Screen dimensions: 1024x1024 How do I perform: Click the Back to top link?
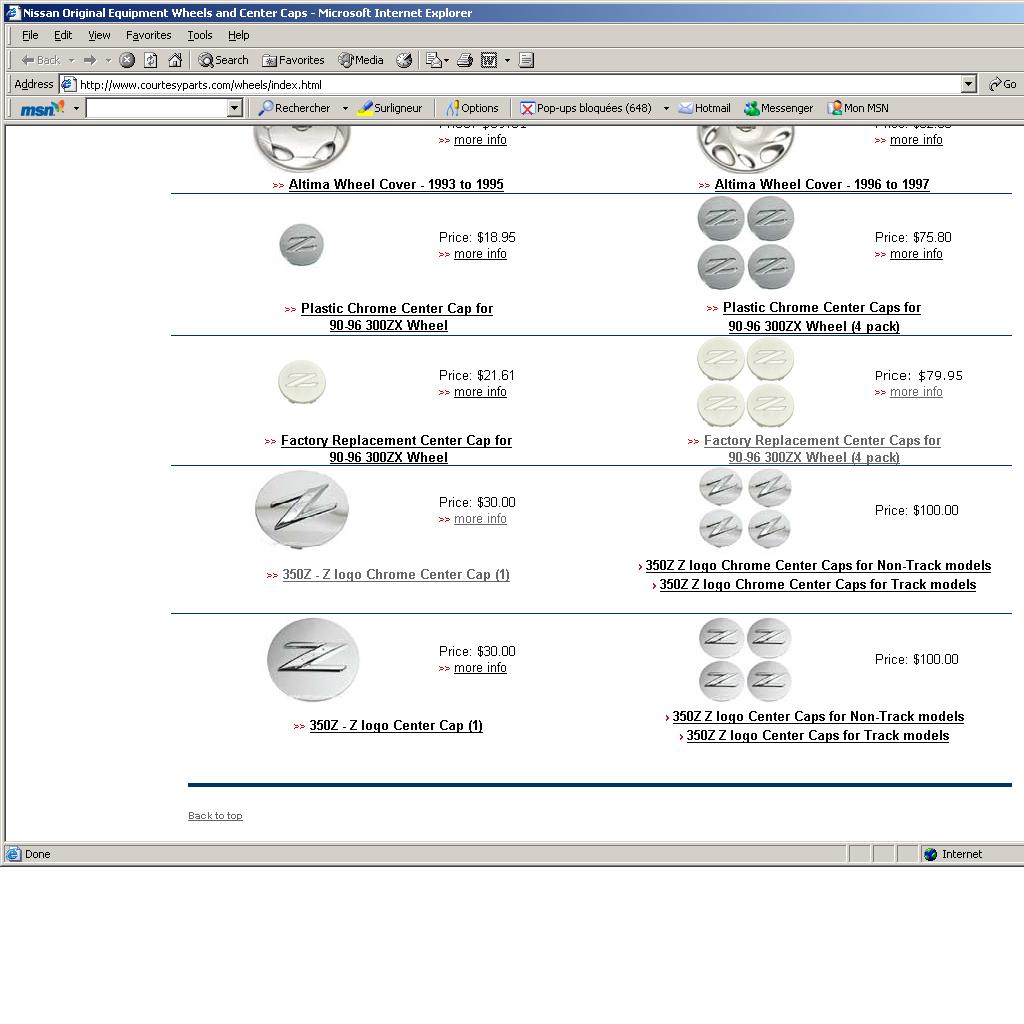(215, 816)
